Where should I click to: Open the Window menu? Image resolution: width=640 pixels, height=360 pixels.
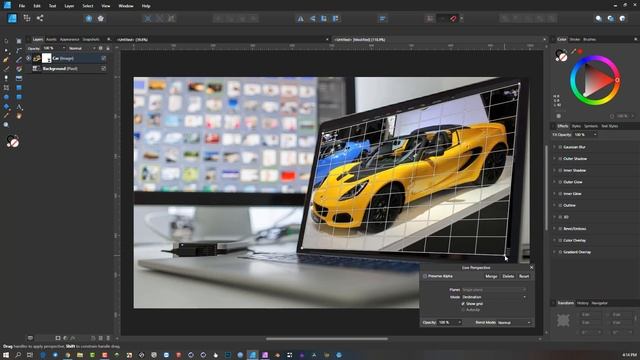point(126,6)
